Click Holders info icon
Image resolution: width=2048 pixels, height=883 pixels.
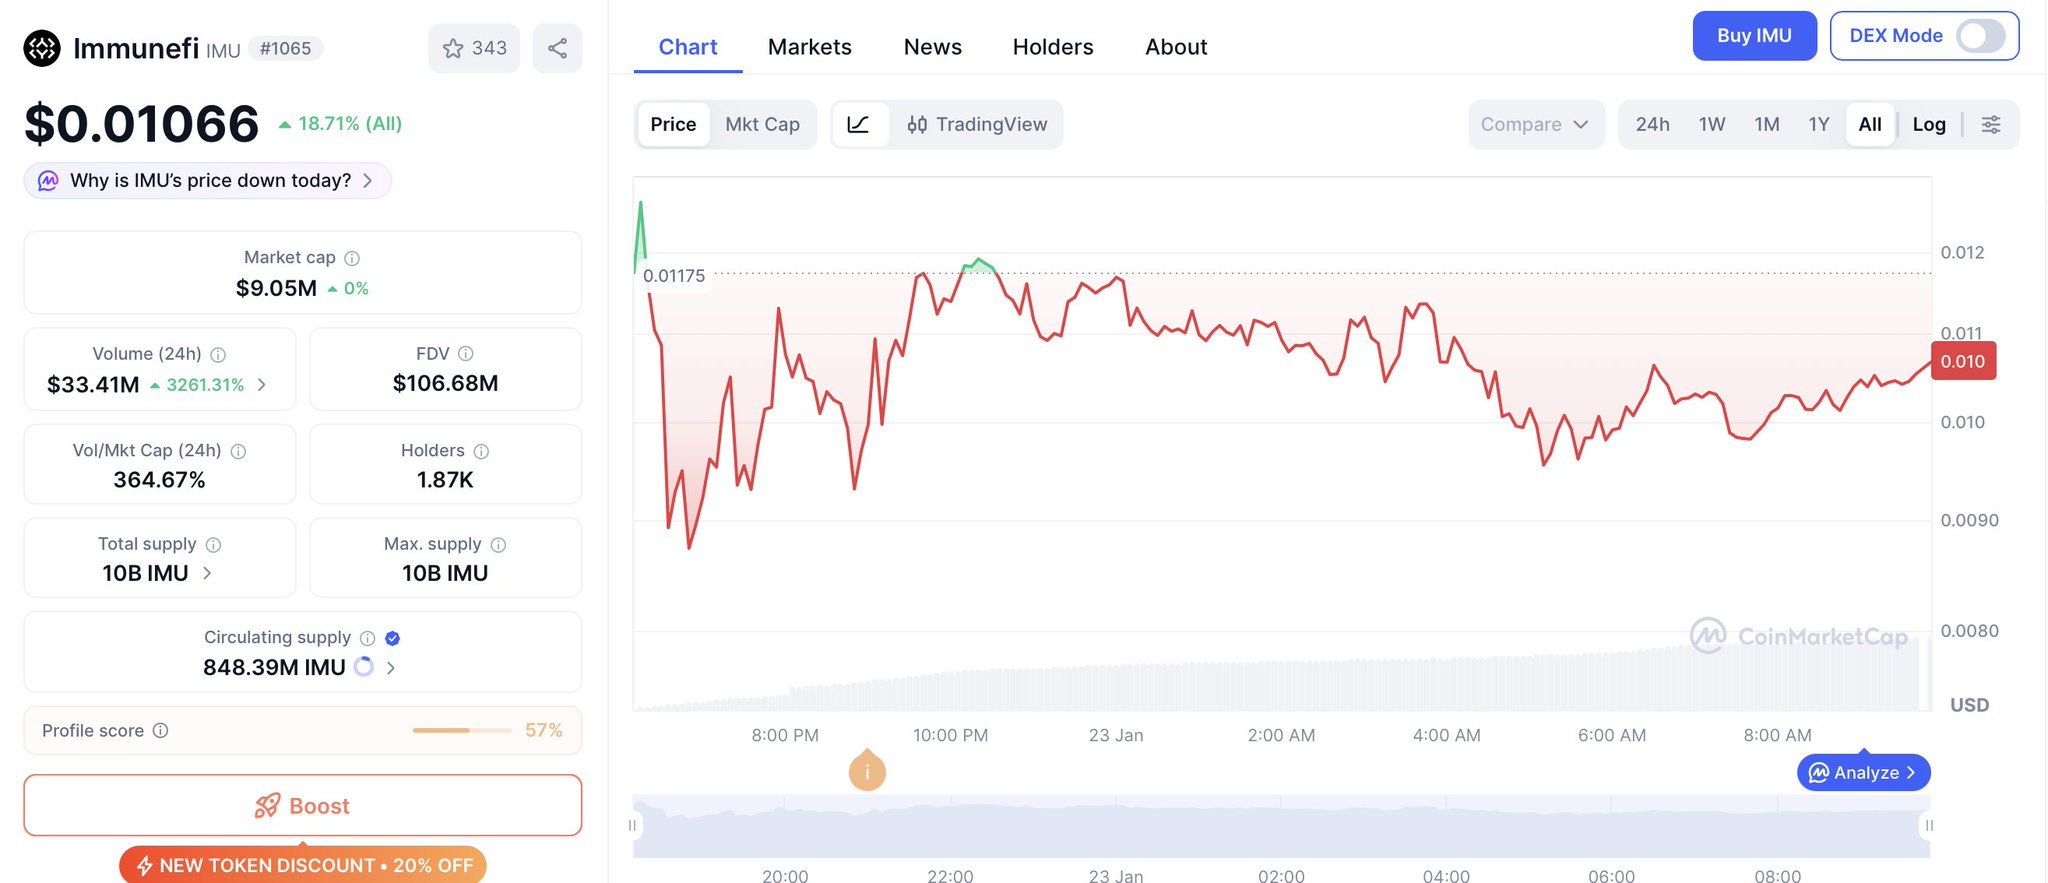coord(481,451)
